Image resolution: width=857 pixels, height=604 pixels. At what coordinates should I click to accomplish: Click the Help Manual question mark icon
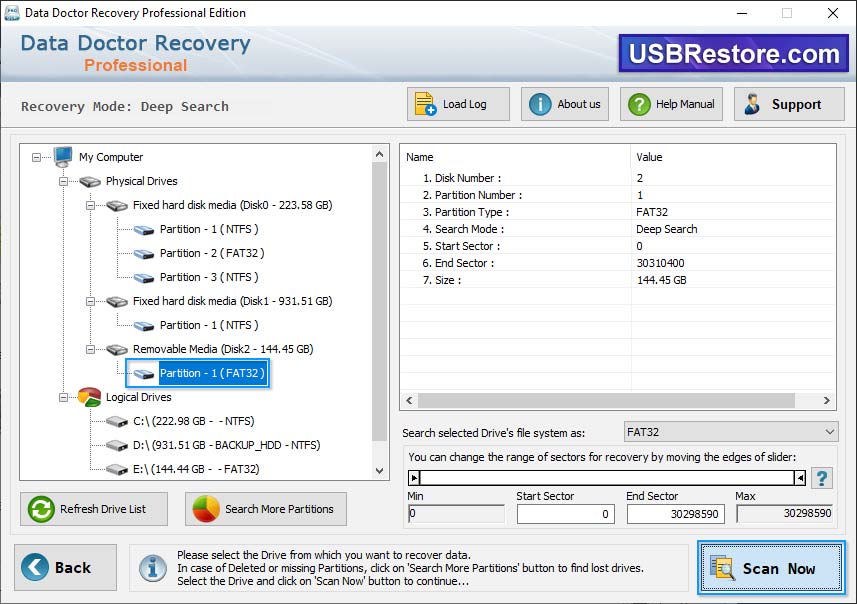[x=639, y=104]
